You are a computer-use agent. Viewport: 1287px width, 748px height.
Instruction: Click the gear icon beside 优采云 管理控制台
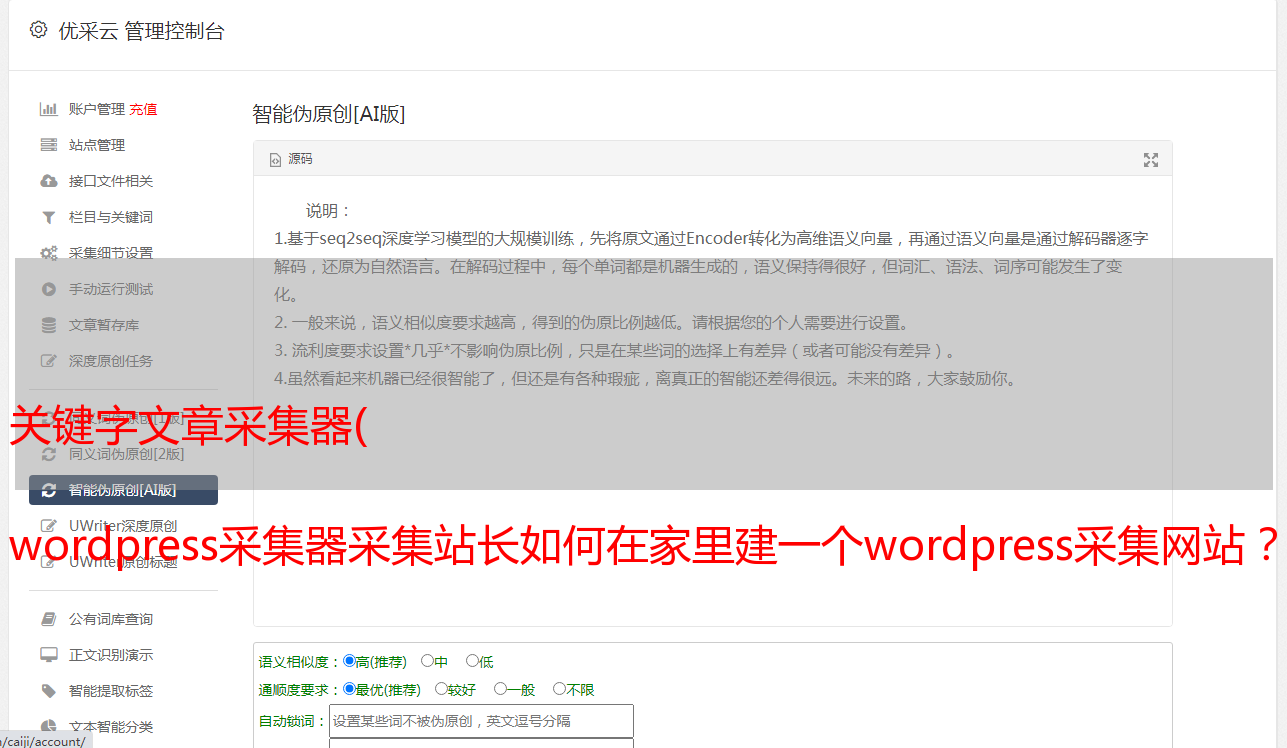(x=38, y=30)
